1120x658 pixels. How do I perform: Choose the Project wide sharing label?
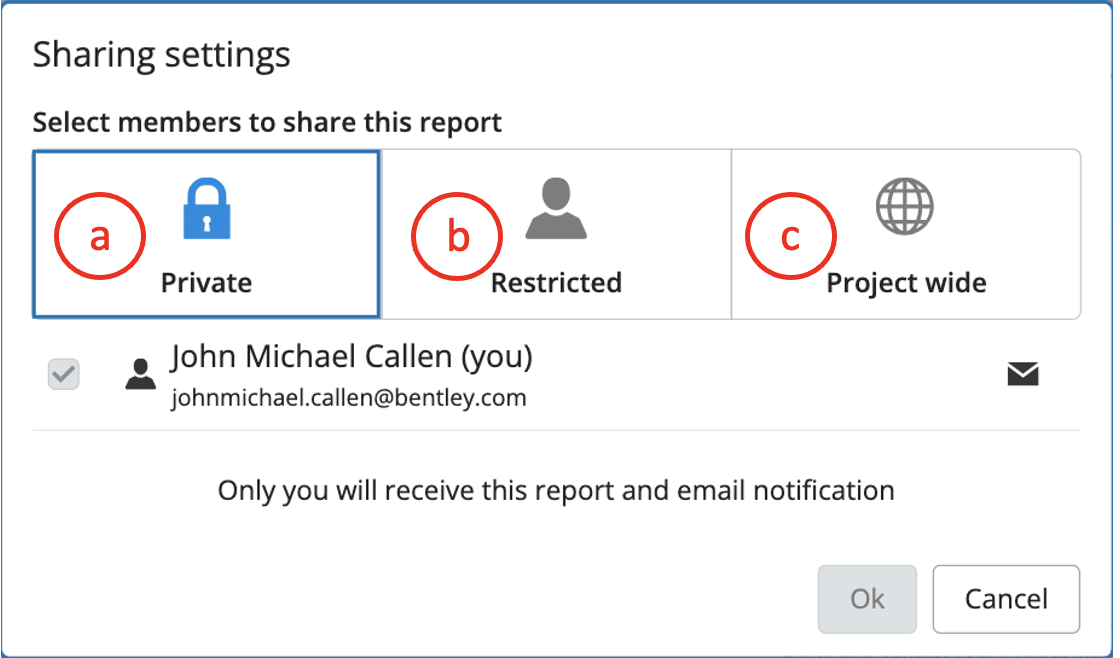[x=906, y=283]
